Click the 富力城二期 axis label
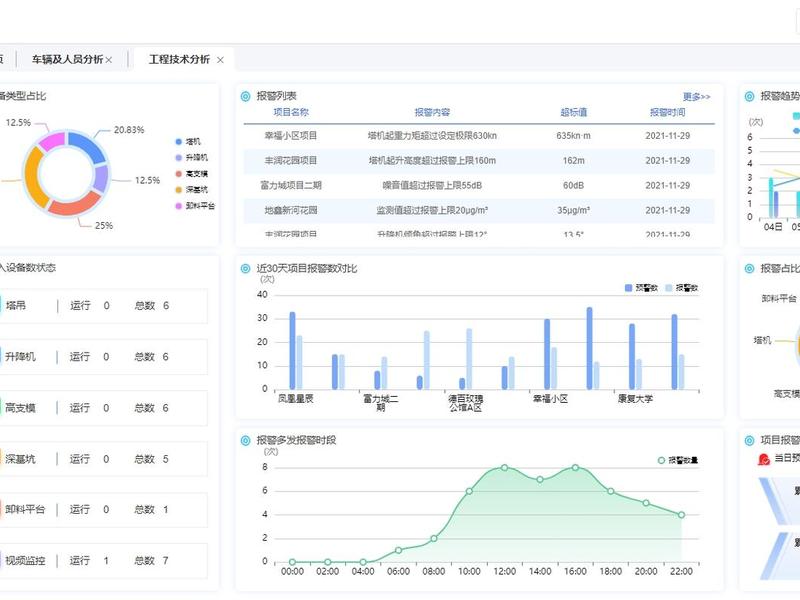The image size is (800, 600). click(x=381, y=403)
